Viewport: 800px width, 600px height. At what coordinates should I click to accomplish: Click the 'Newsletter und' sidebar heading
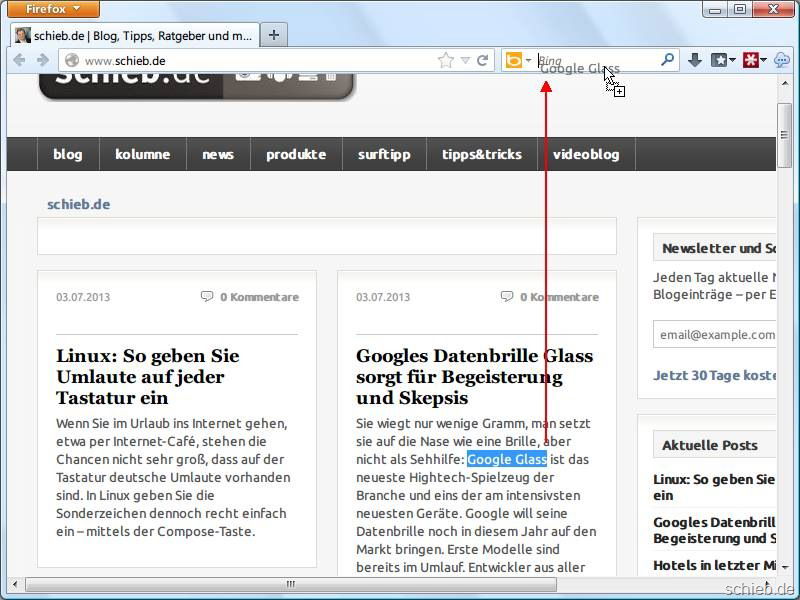[718, 248]
